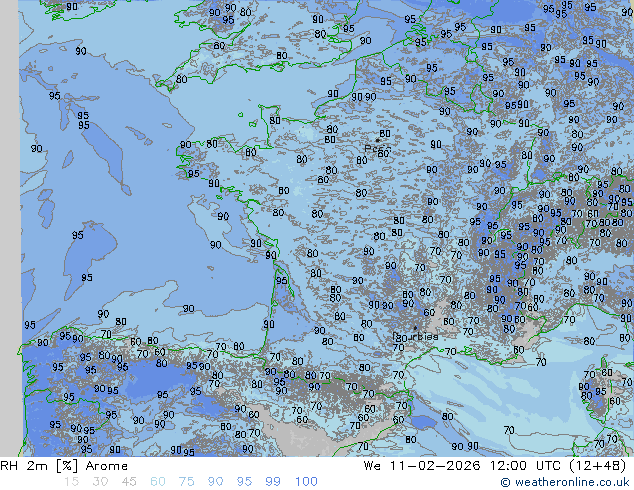Click the Bourbies city name label
This screenshot has width=634, height=490.
(416, 337)
